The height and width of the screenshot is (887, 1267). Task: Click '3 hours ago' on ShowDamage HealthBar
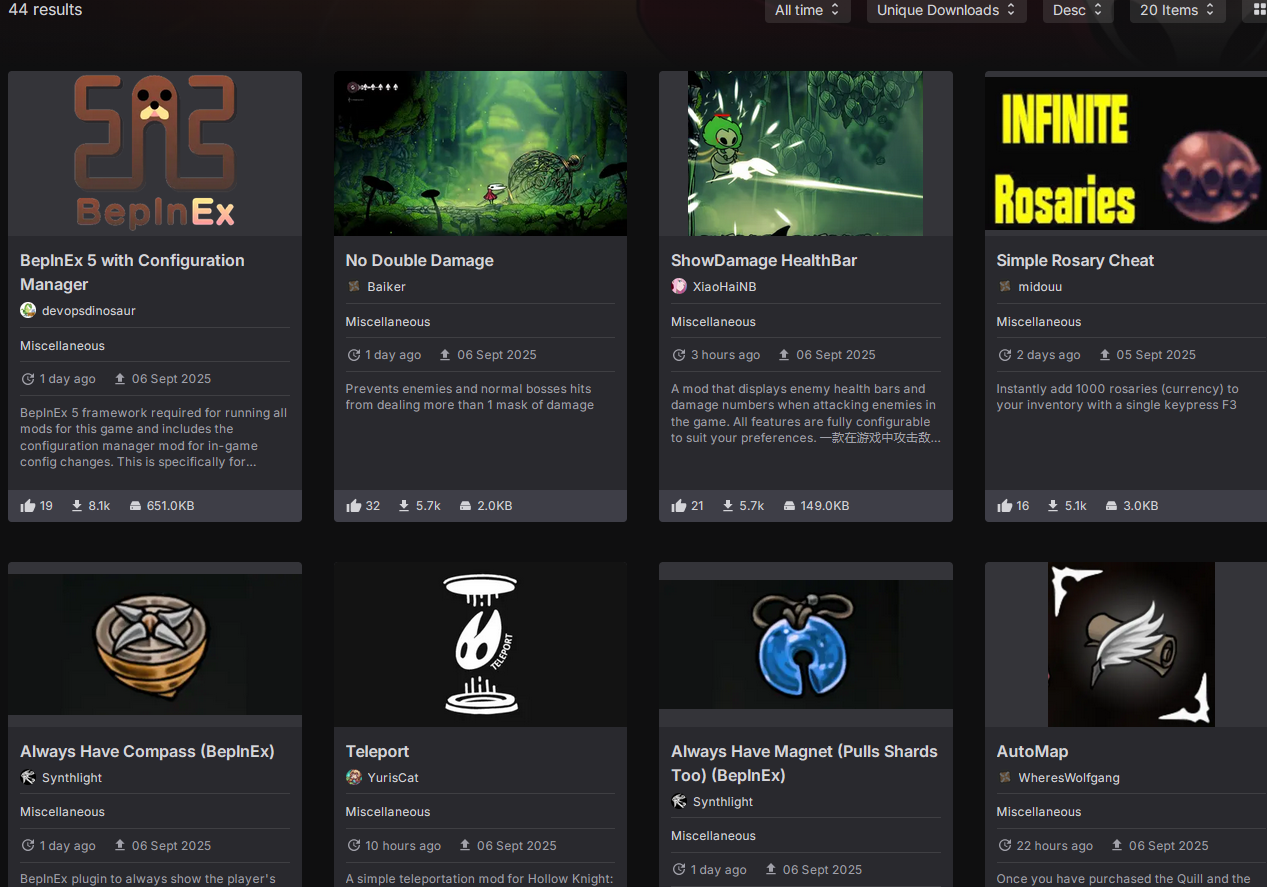725,355
